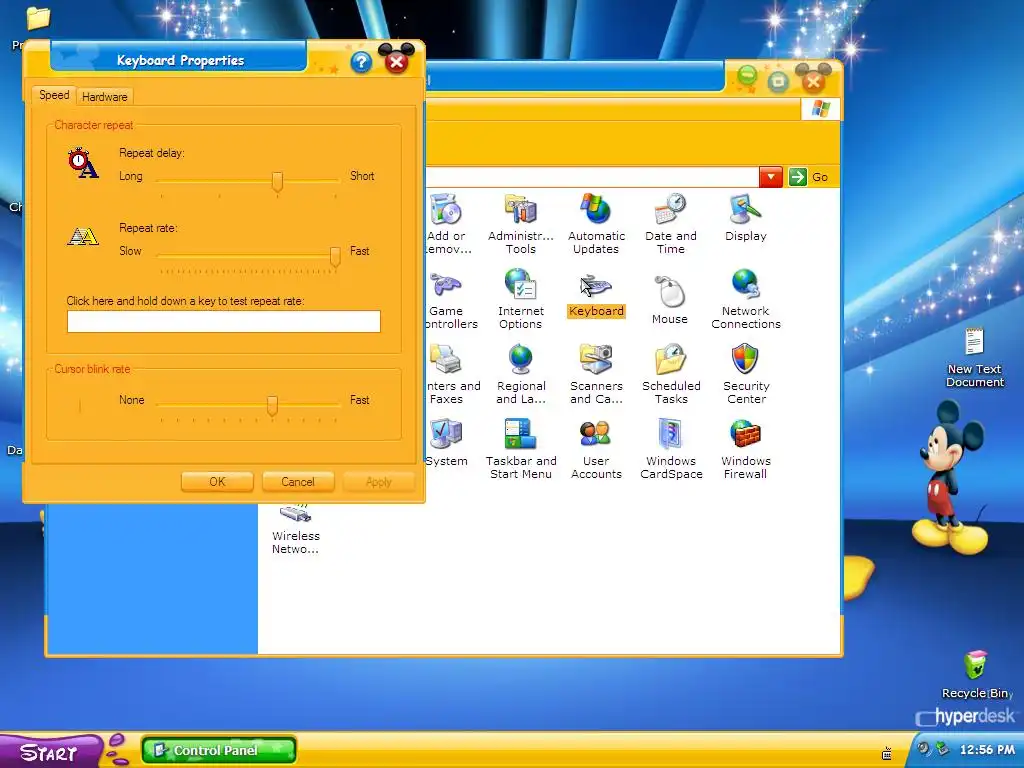
Task: Open the Game Controllers icon
Action: tap(449, 299)
